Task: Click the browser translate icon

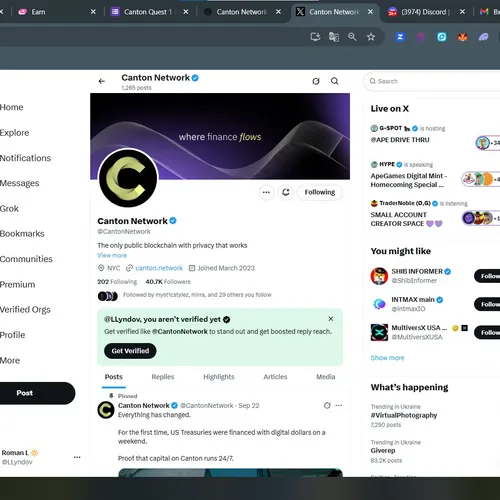Action: click(x=334, y=37)
